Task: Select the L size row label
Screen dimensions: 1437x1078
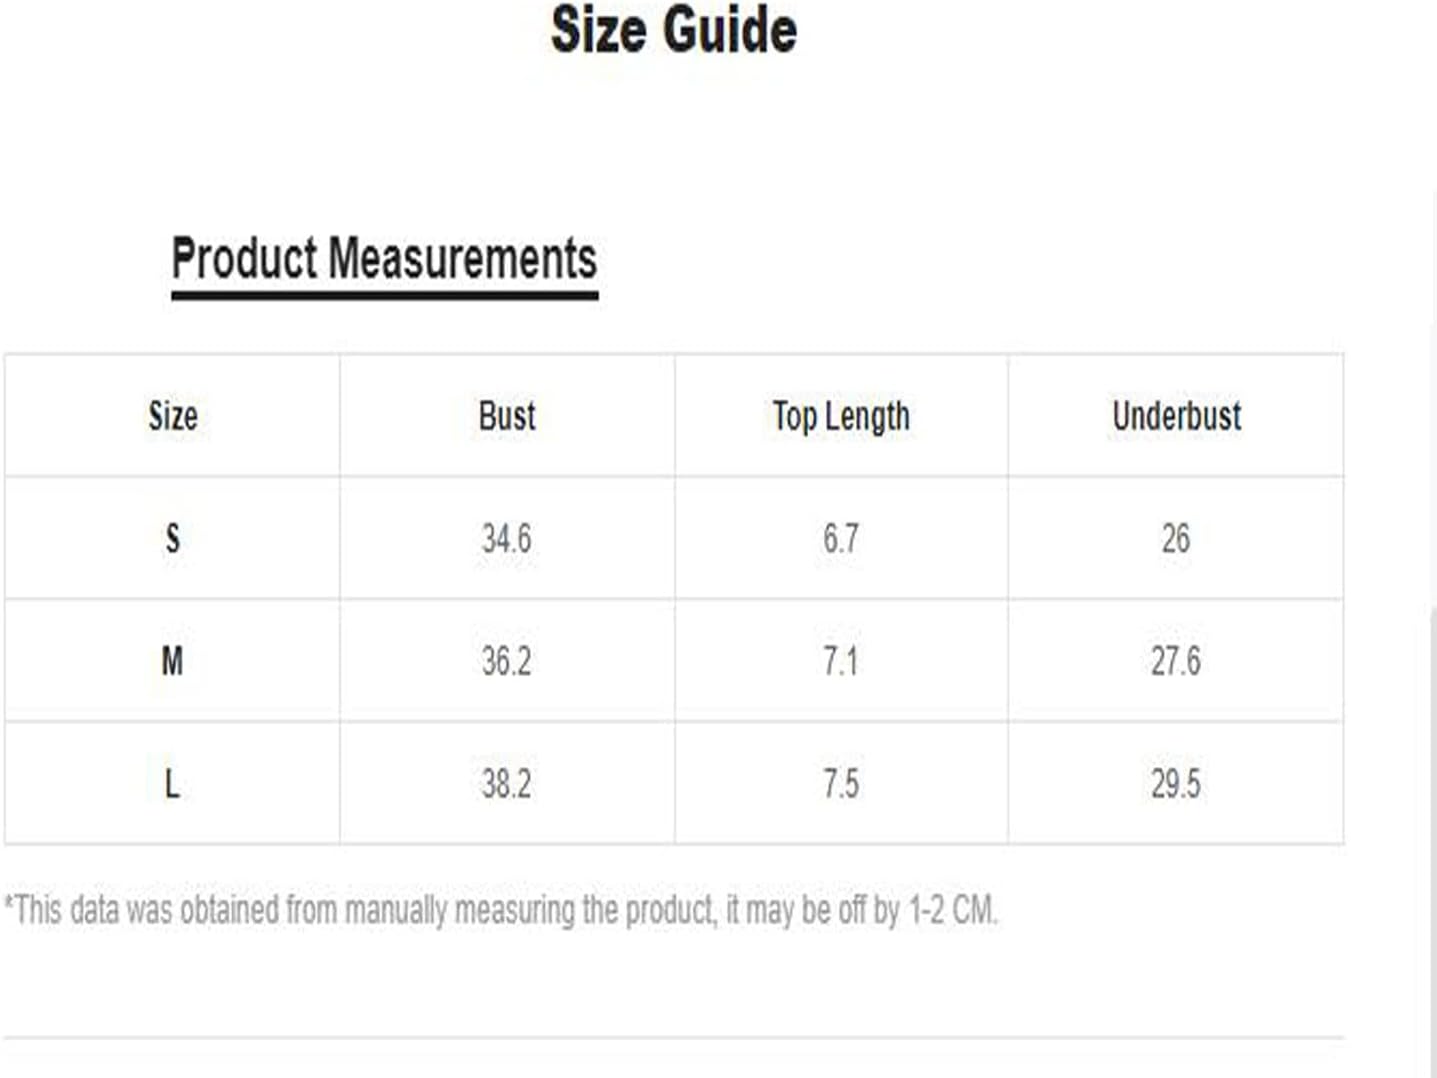Action: click(x=172, y=783)
